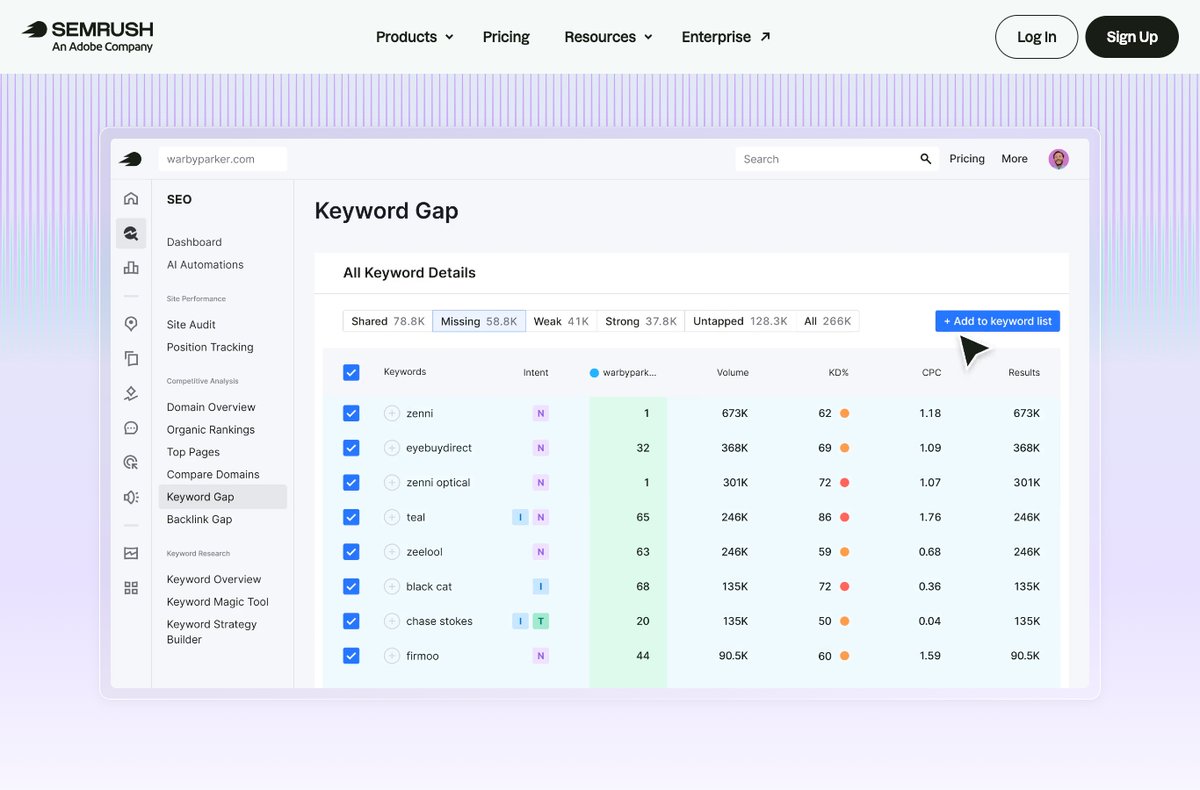
Task: Switch to the Untapped 128.3K tab
Action: (740, 321)
